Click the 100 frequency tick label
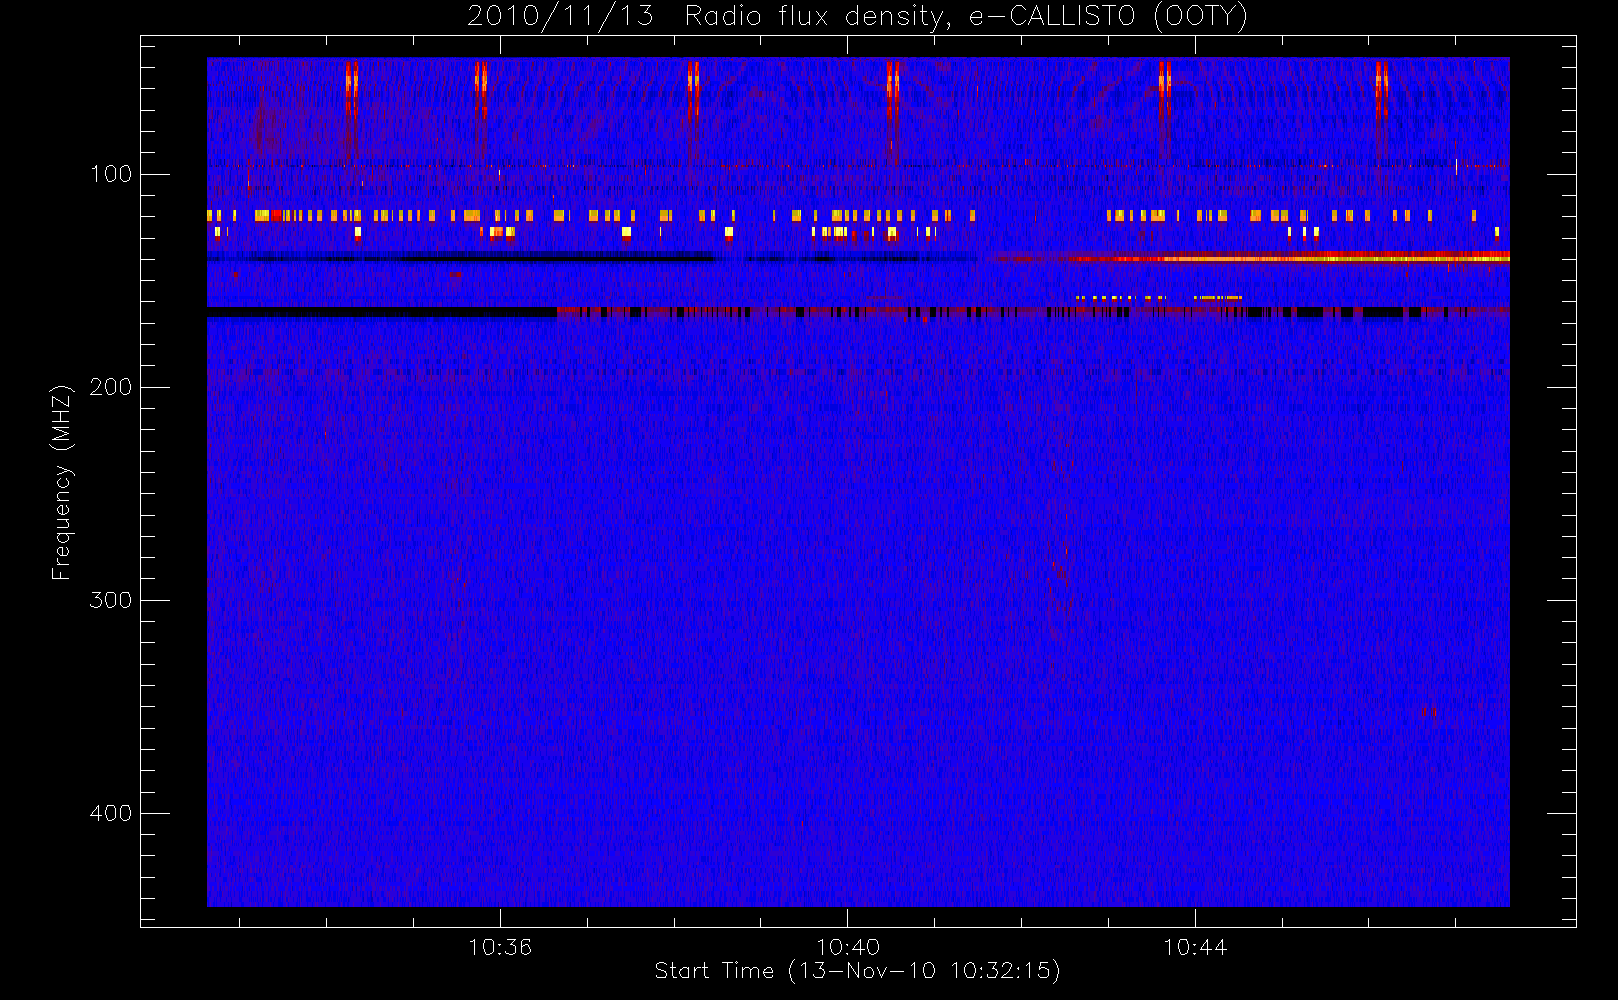The height and width of the screenshot is (1000, 1618). [111, 174]
